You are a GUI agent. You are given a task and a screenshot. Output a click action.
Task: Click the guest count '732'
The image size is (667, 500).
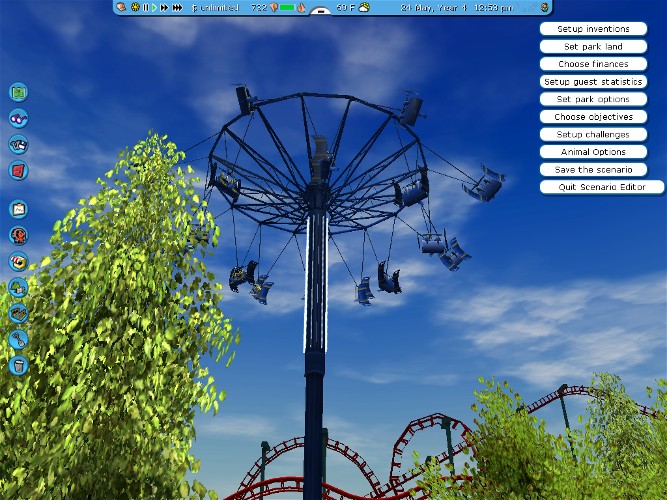point(259,8)
